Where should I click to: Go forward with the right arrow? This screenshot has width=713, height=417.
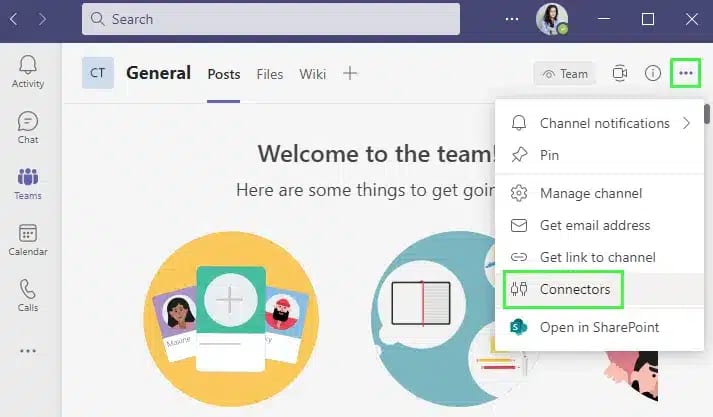coord(42,19)
